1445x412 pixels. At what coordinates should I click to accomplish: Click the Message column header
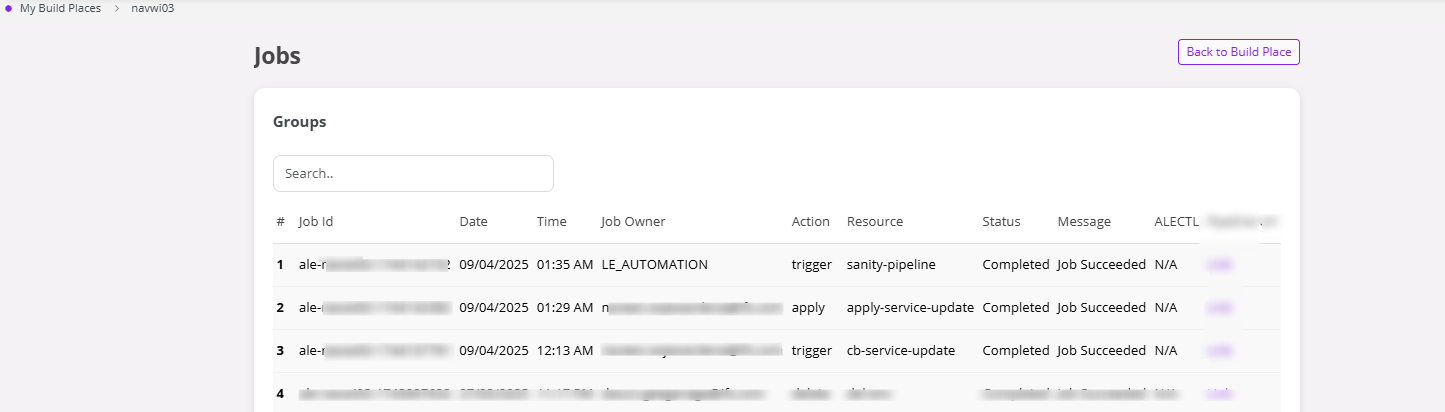pos(1084,221)
